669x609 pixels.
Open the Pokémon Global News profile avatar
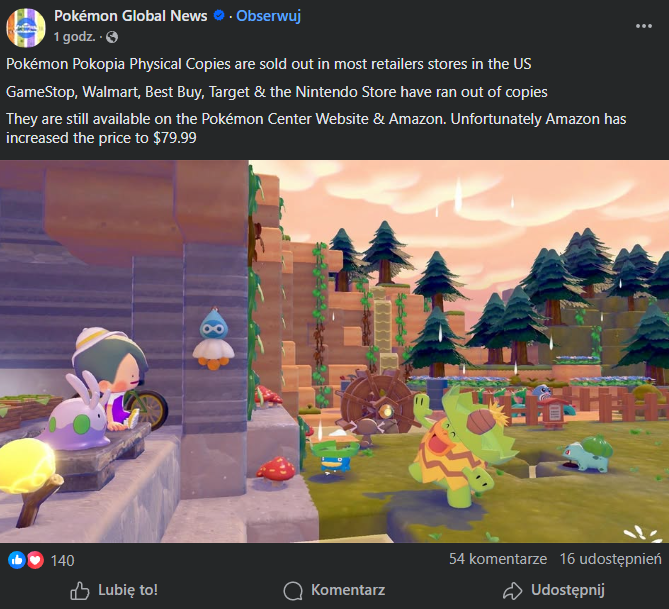(26, 27)
